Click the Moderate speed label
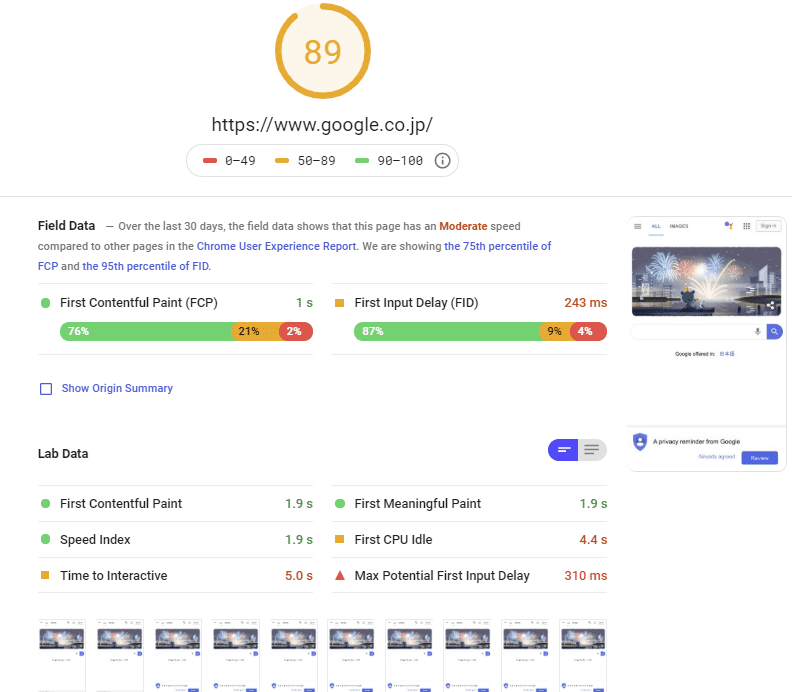This screenshot has width=792, height=692. coord(463,226)
